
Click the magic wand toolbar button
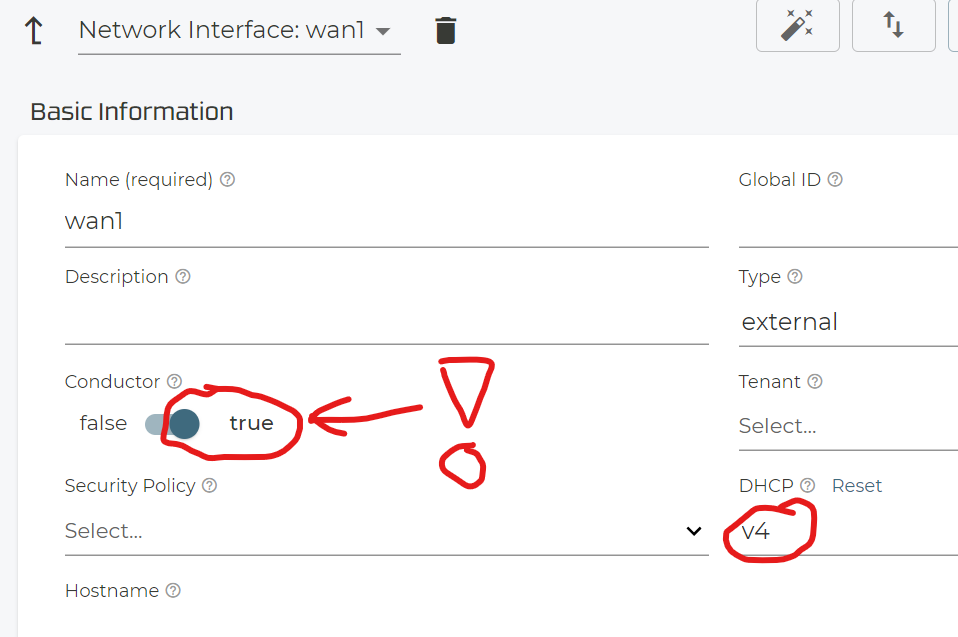pyautogui.click(x=797, y=26)
